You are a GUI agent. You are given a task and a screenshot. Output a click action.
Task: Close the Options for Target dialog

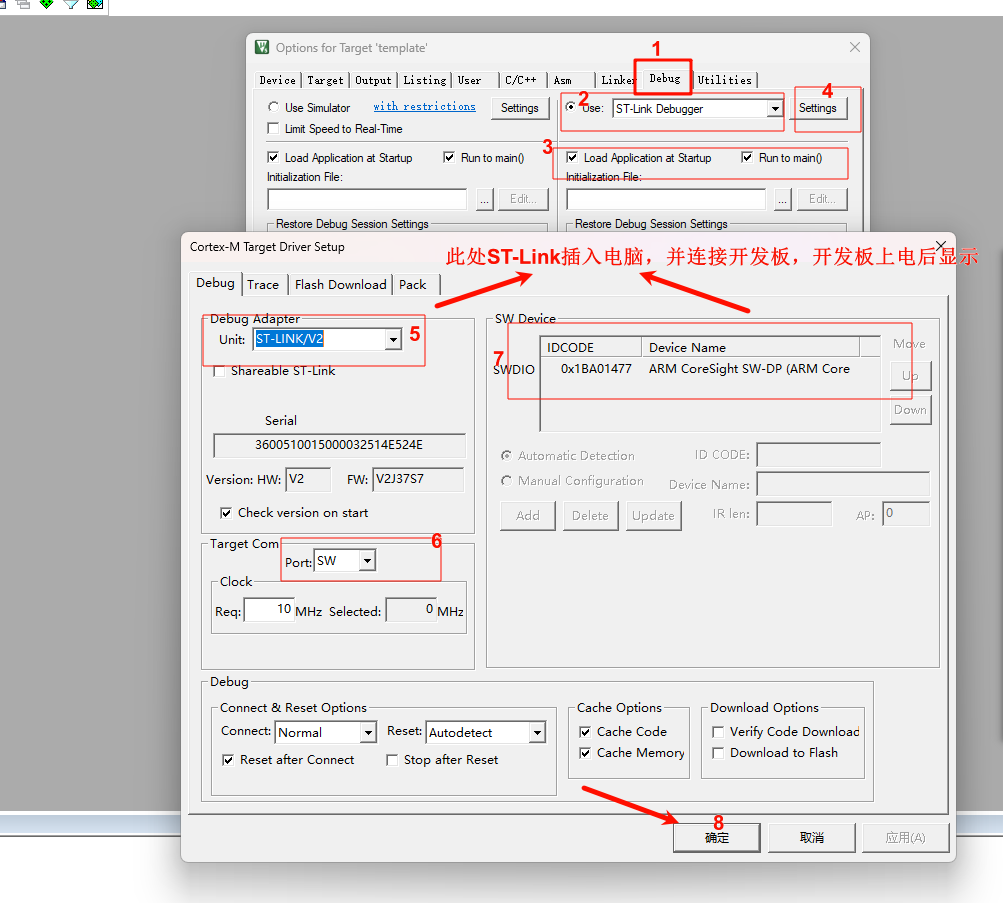[855, 47]
